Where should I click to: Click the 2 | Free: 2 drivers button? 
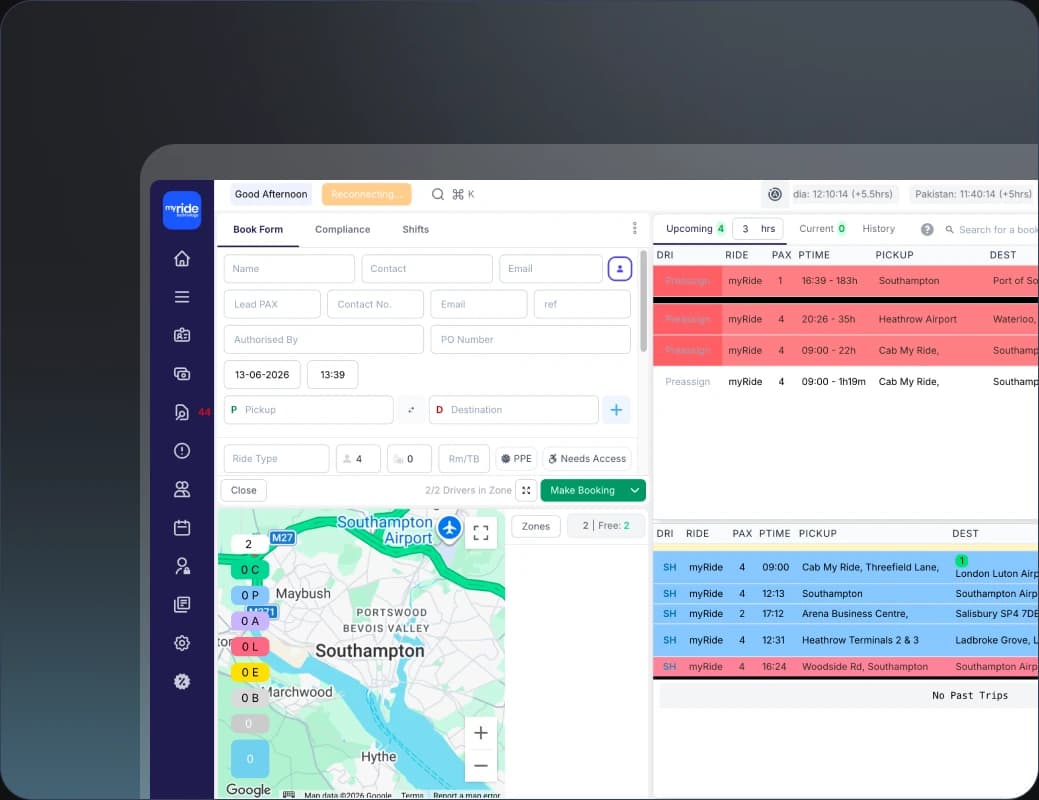point(606,526)
